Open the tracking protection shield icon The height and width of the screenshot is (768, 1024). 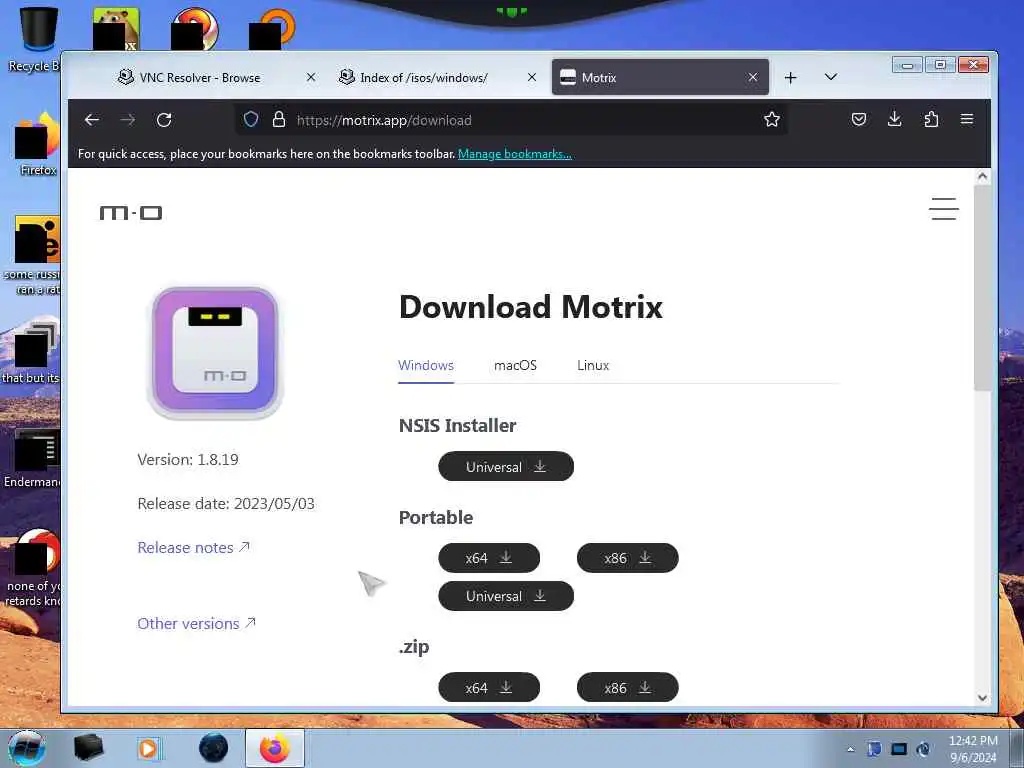click(251, 120)
